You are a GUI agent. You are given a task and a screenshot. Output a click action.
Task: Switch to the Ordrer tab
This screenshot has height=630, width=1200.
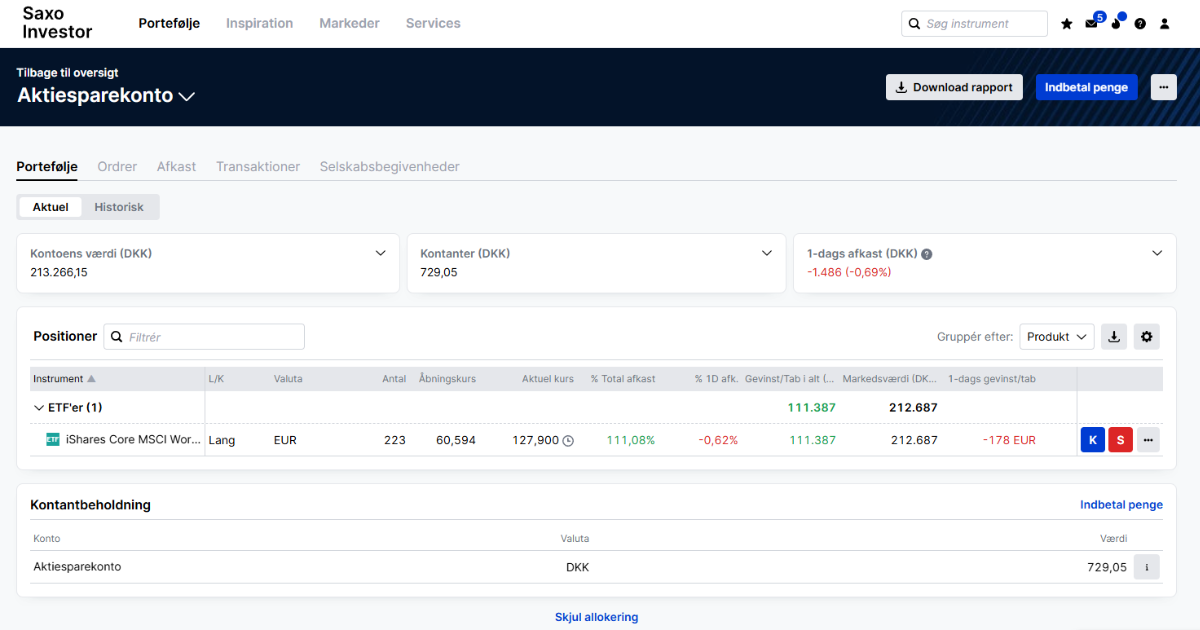click(x=117, y=167)
